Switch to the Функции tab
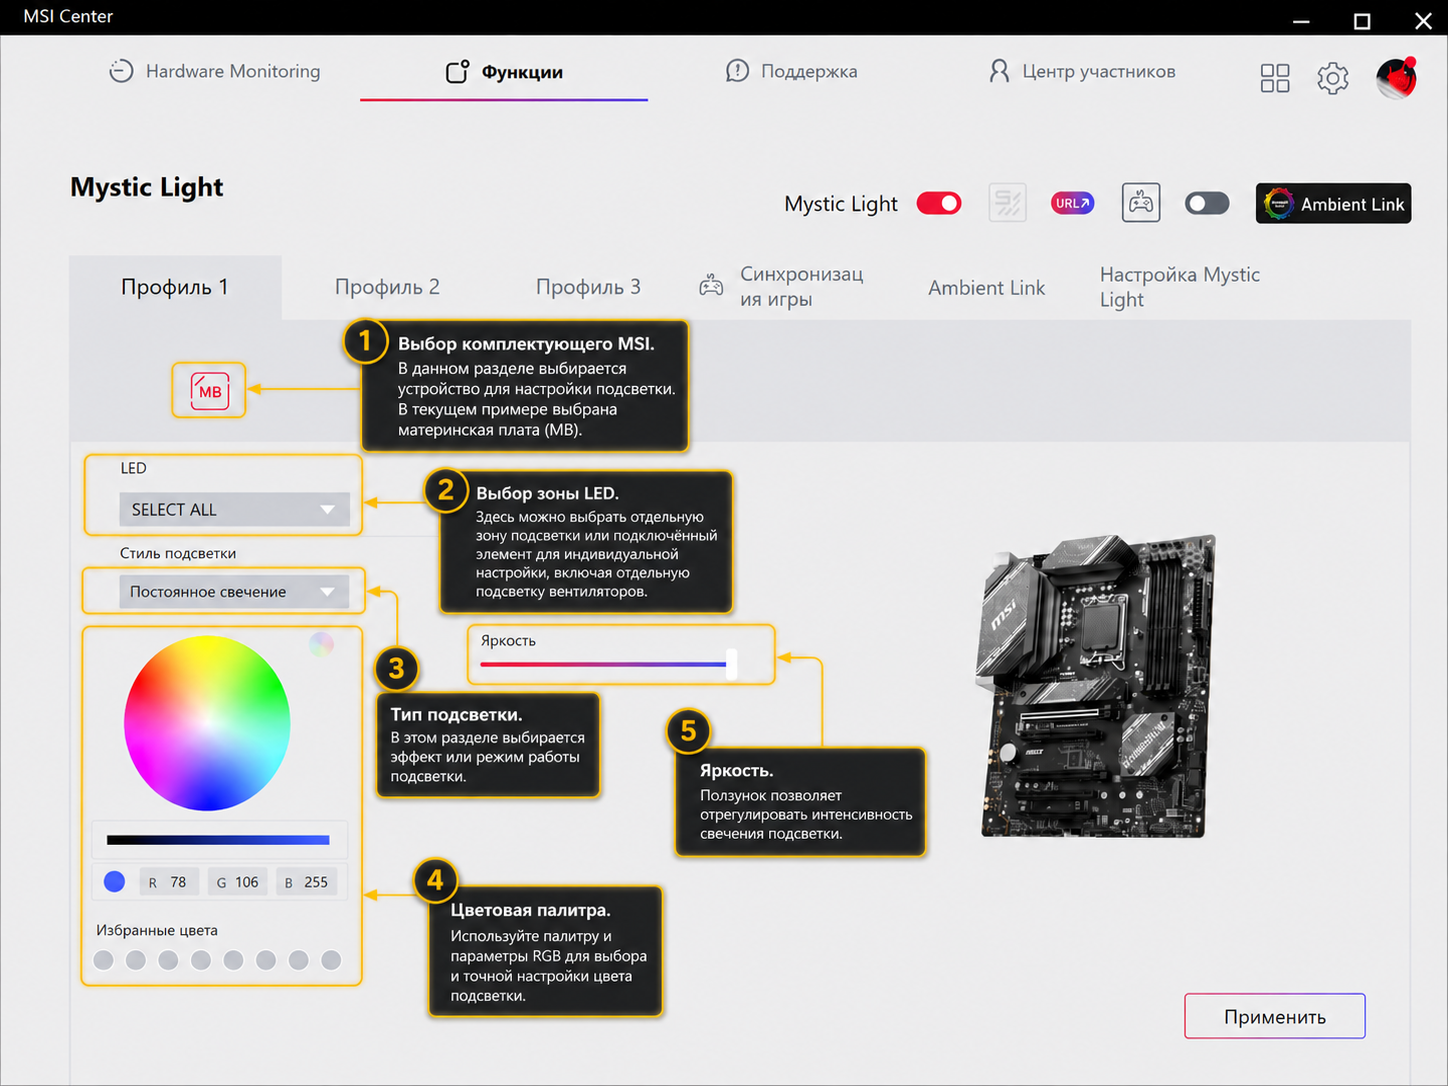1448x1086 pixels. 504,72
